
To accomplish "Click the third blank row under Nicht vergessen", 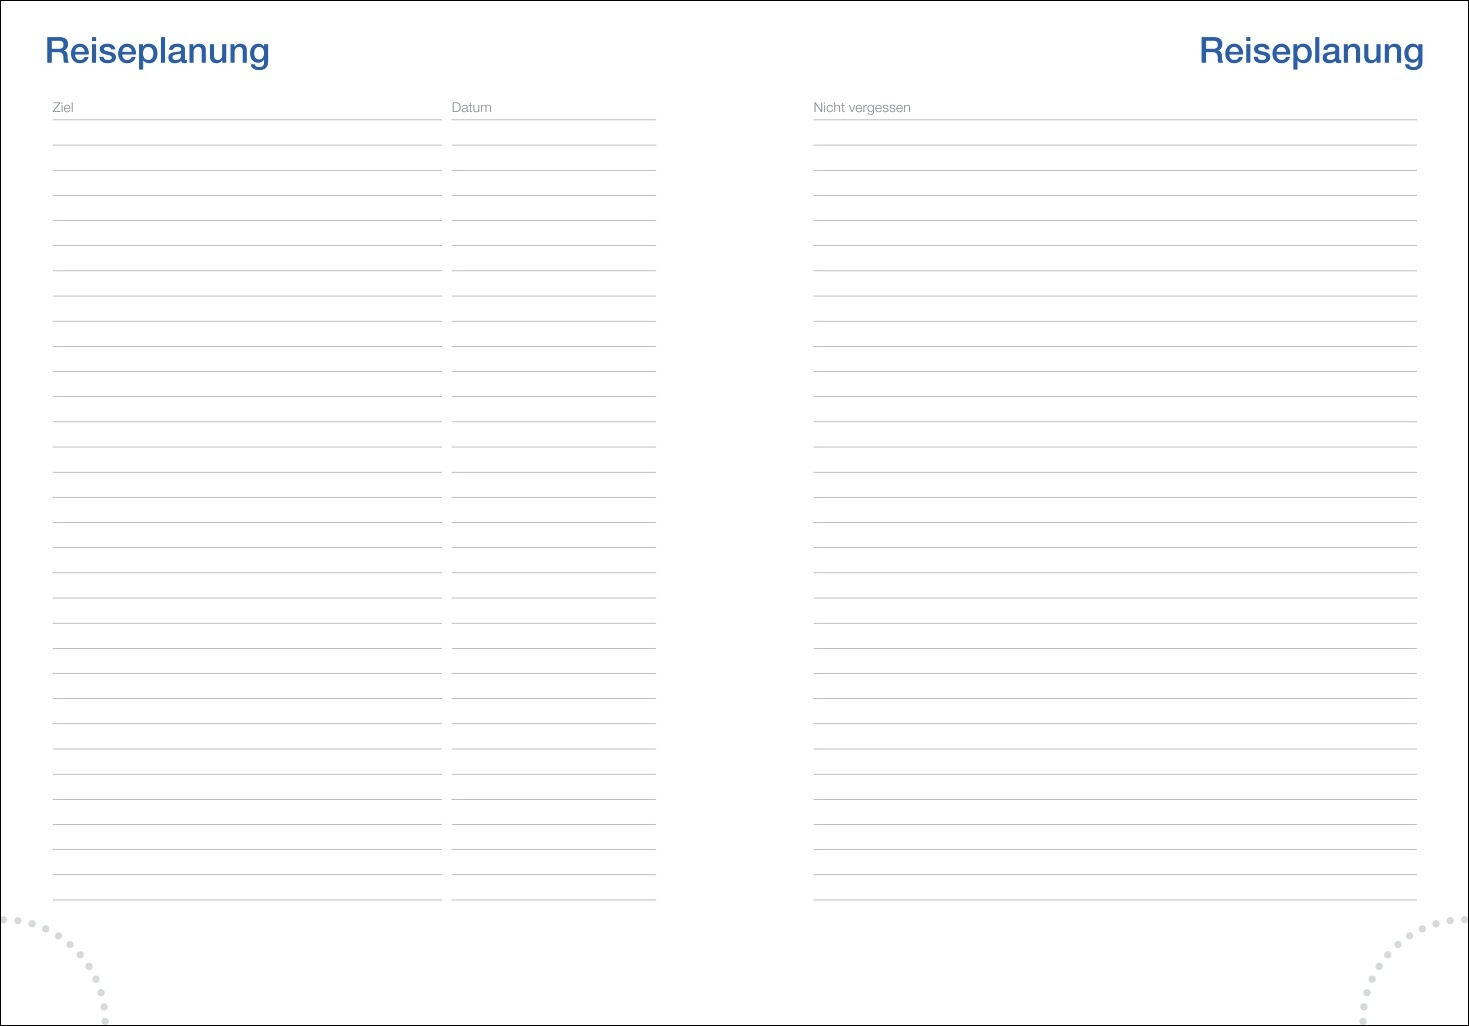I will pyautogui.click(x=1114, y=184).
